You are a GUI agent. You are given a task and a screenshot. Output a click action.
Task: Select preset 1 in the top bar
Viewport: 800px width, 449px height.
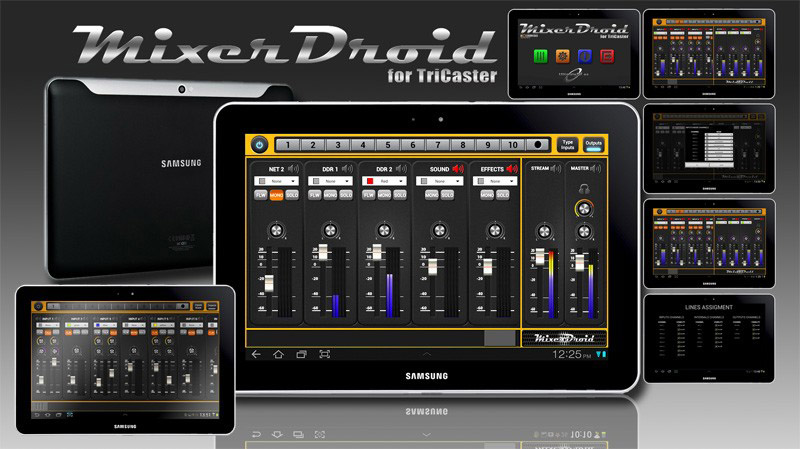(288, 145)
